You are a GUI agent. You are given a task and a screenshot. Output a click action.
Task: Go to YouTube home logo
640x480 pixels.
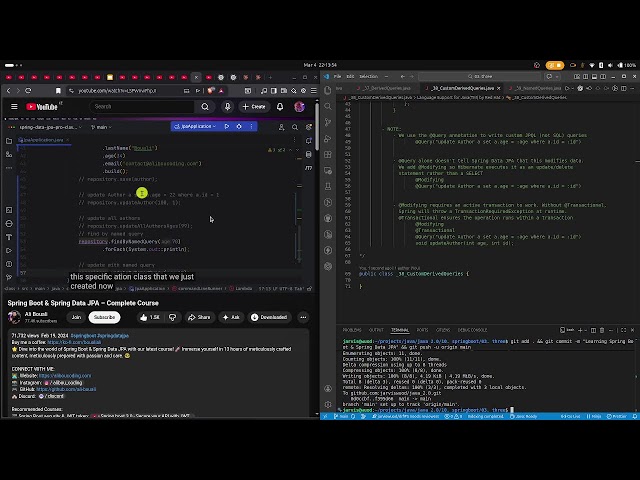tap(42, 107)
